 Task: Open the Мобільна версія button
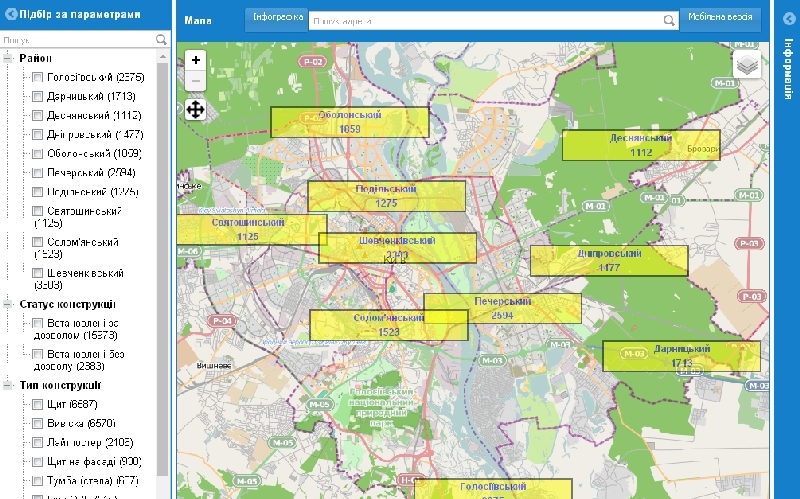click(720, 19)
